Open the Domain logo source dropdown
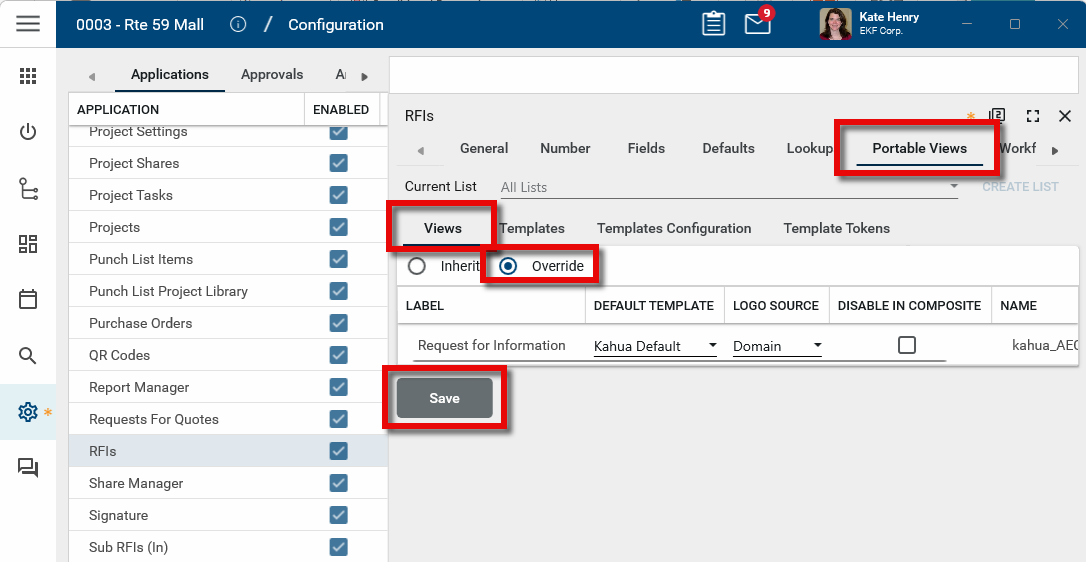The image size is (1086, 562). (777, 346)
